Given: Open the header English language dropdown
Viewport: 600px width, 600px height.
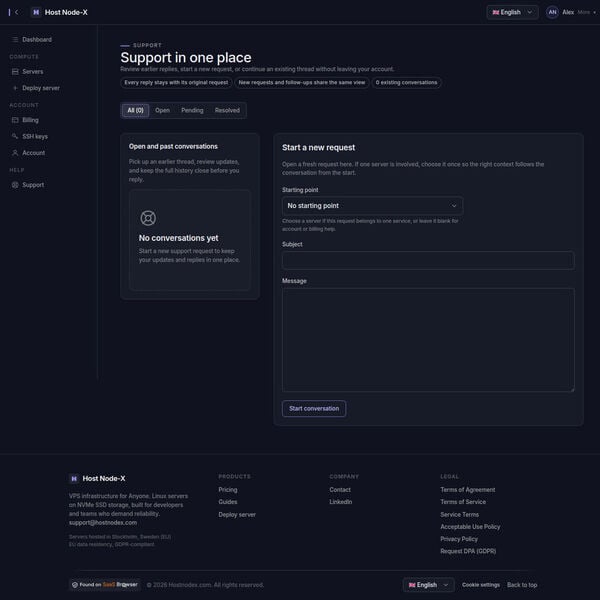Looking at the screenshot, I should (x=512, y=12).
